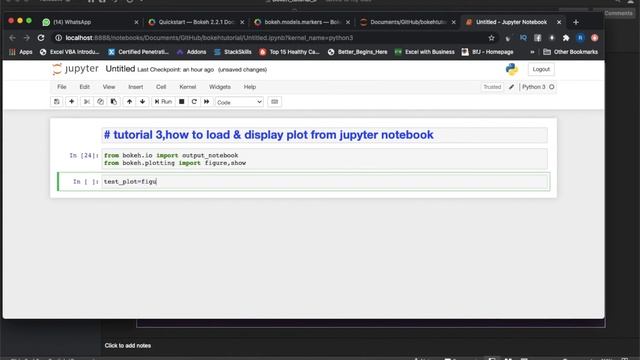
Task: Open the Addons bookmark
Action: 192,52
